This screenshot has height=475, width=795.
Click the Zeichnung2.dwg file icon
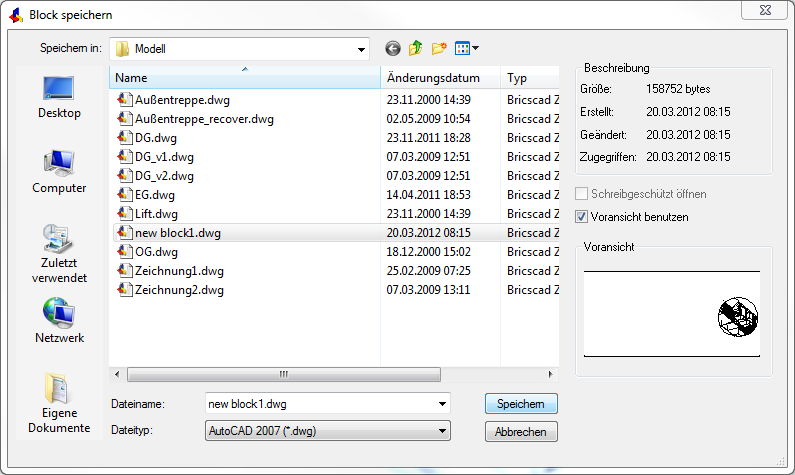pyautogui.click(x=125, y=290)
